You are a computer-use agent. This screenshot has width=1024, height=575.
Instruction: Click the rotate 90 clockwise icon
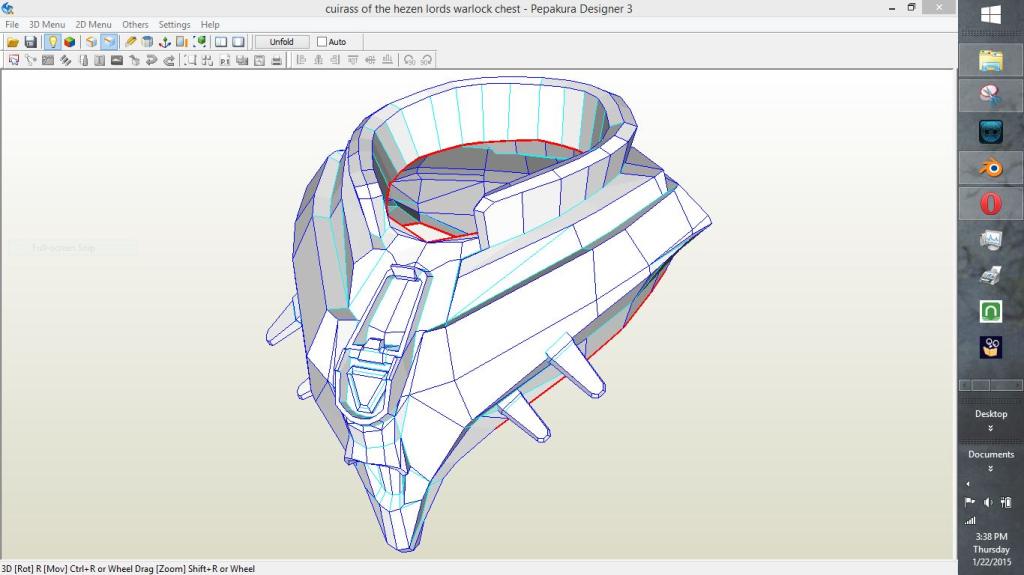point(426,60)
